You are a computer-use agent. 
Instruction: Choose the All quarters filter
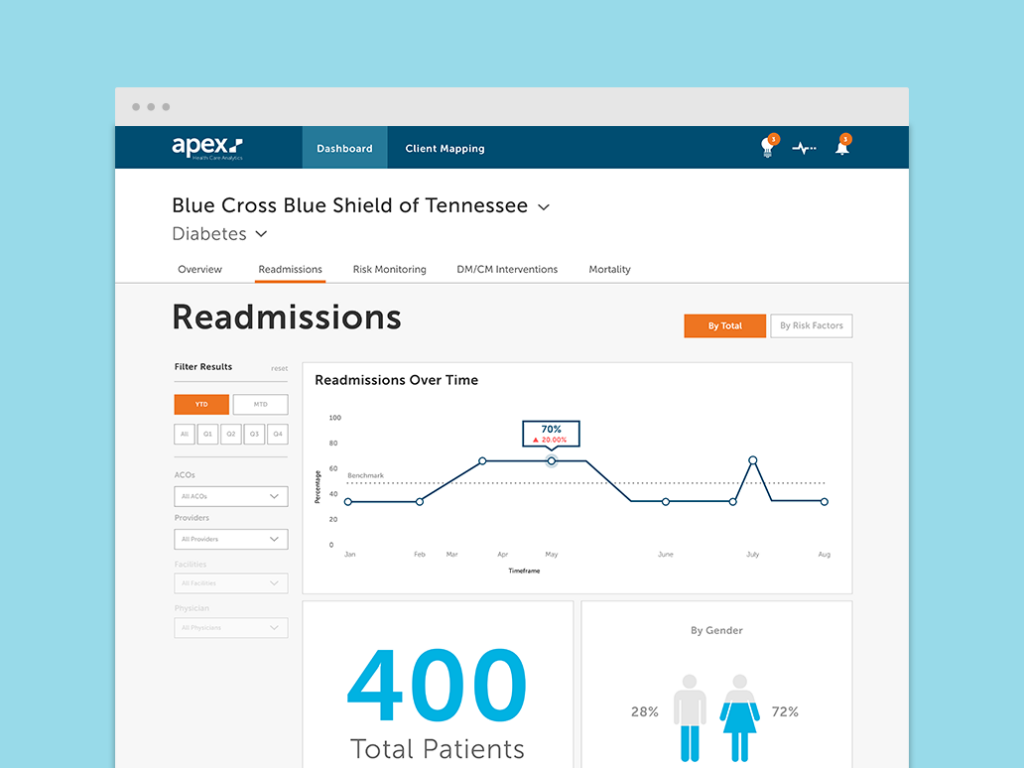(184, 434)
